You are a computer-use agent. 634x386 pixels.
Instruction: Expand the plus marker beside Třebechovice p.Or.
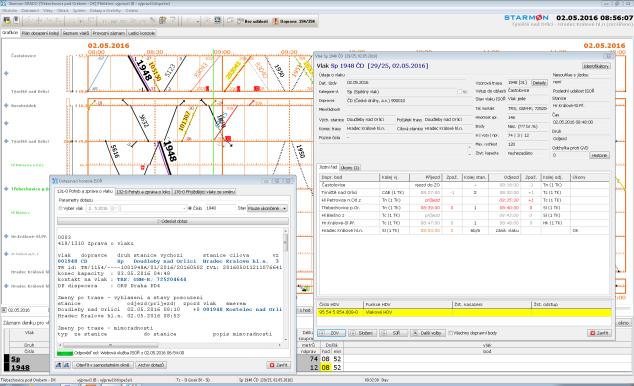point(6,189)
